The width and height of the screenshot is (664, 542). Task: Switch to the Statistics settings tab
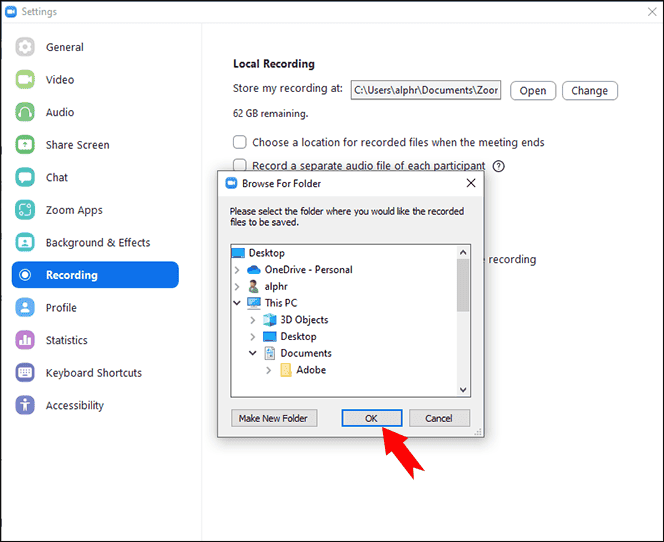point(66,340)
